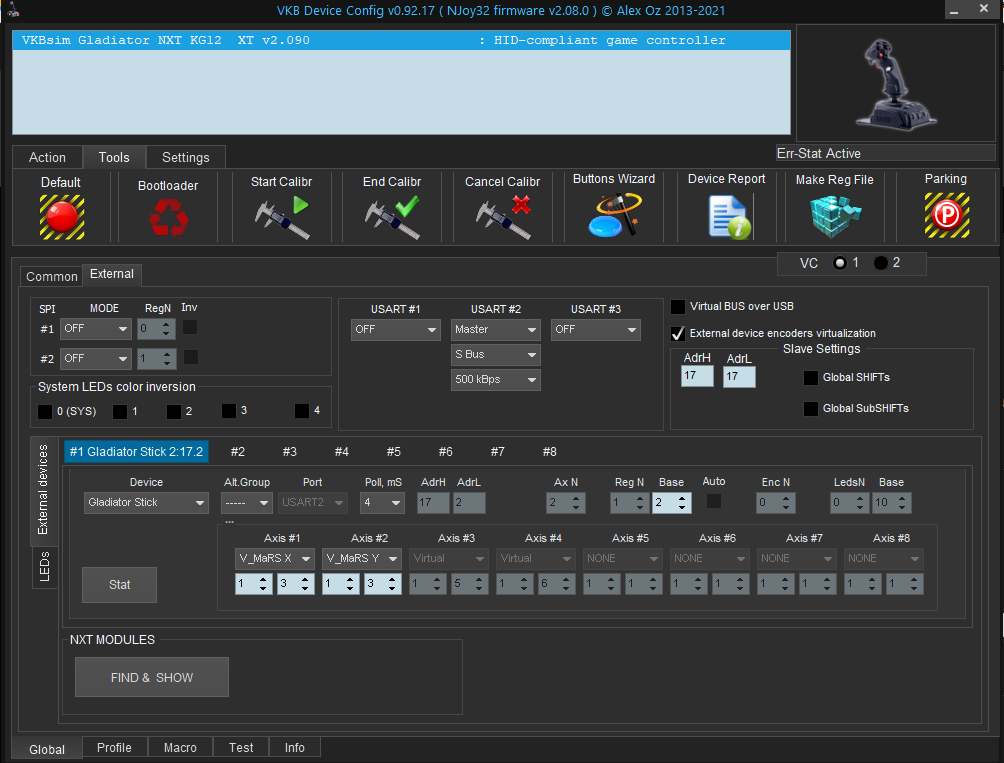
Task: Enable Virtual BUS over USB checkbox
Action: (678, 307)
